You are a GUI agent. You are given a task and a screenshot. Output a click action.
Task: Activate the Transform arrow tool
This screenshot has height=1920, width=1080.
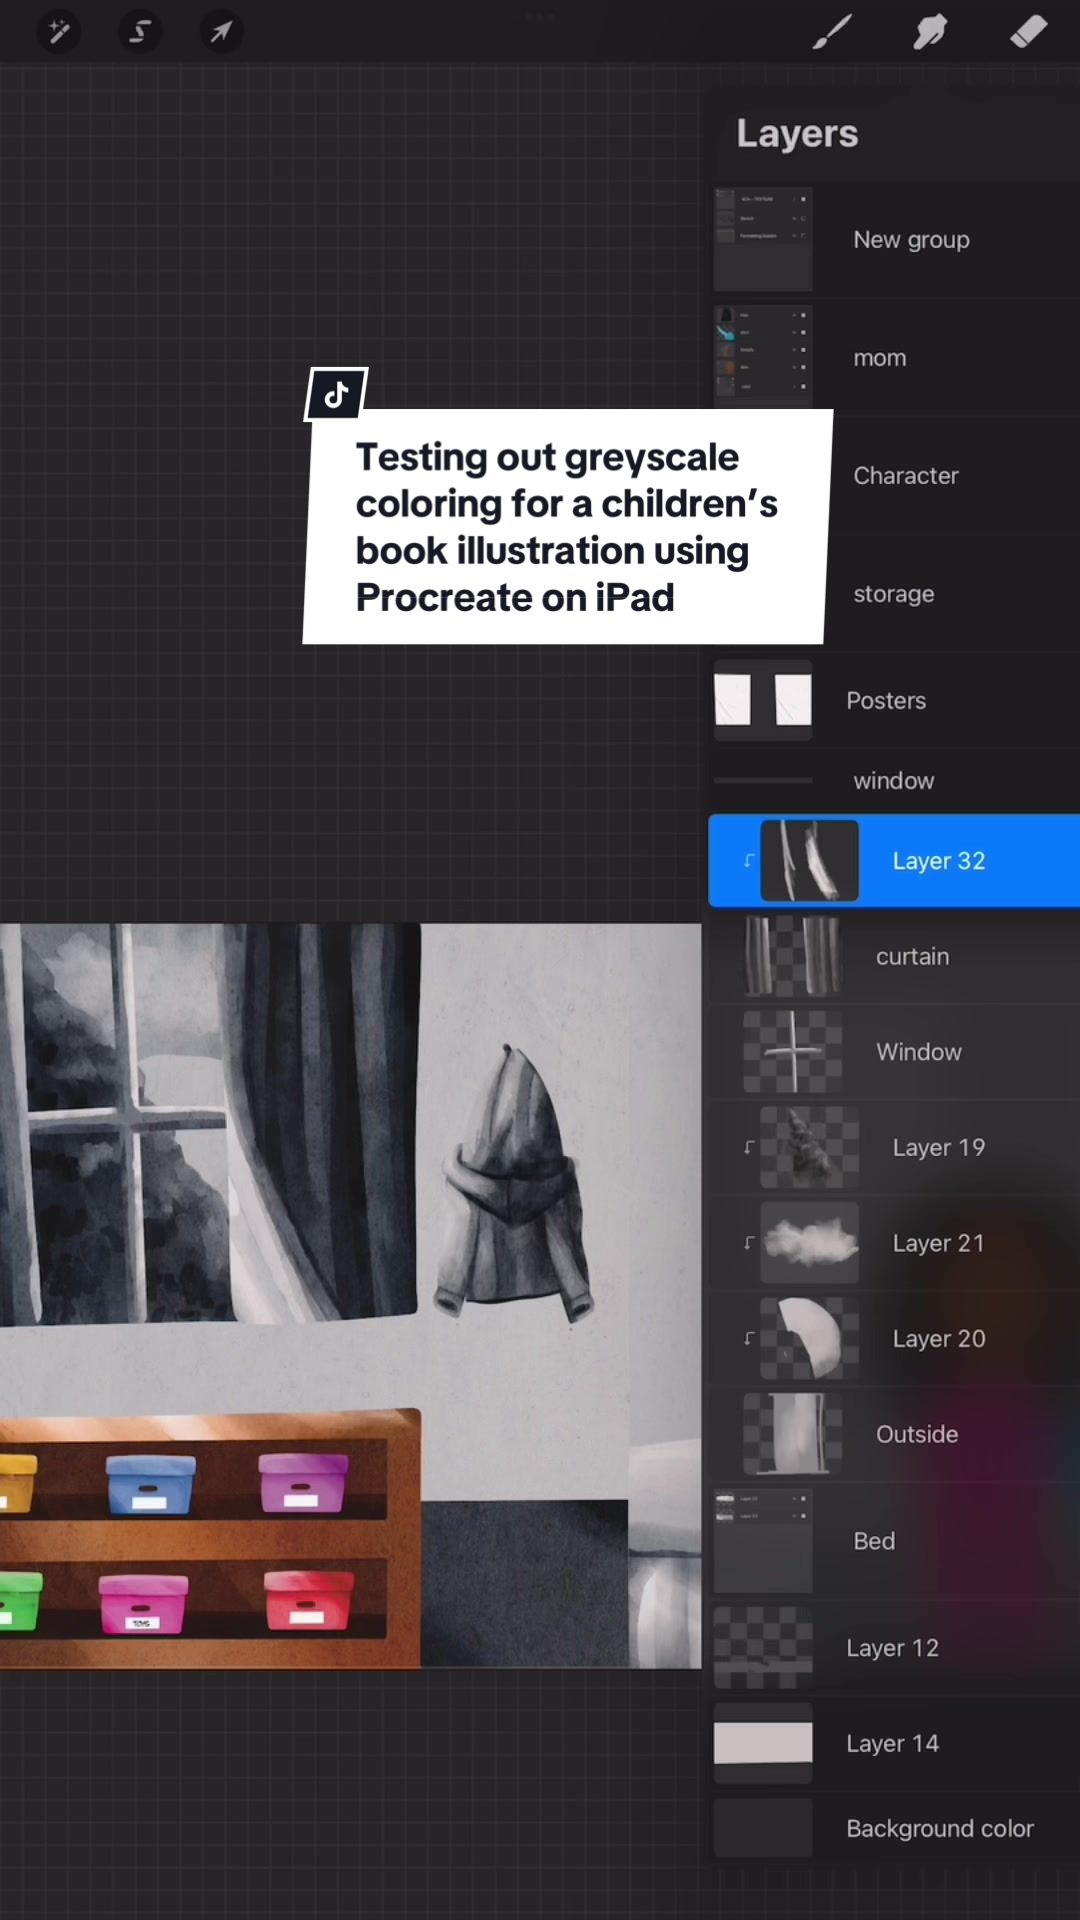pos(221,32)
